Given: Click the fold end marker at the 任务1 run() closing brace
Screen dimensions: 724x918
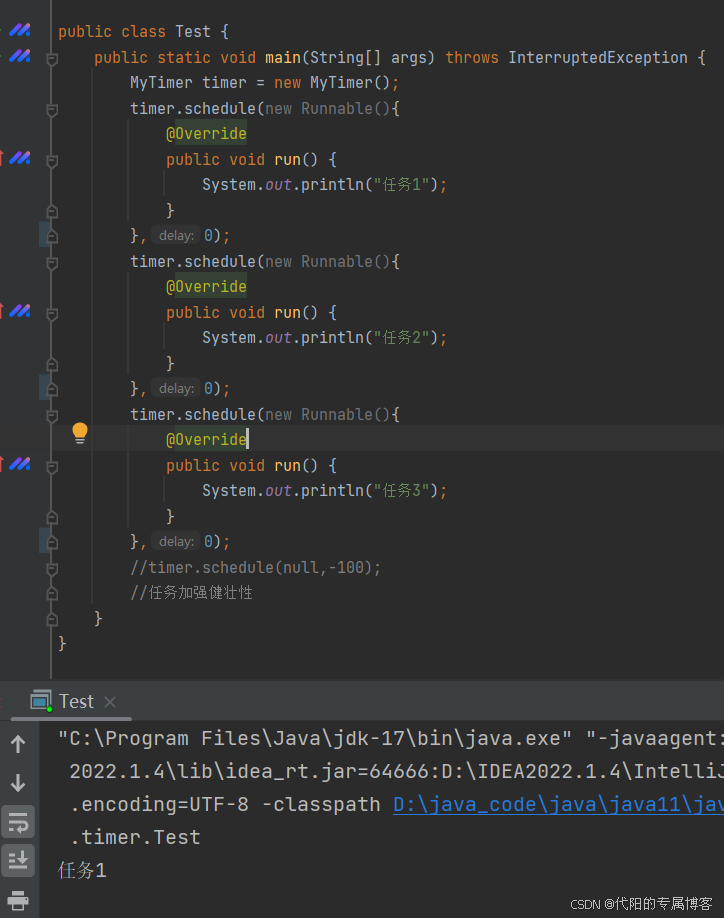Looking at the screenshot, I should (x=52, y=211).
